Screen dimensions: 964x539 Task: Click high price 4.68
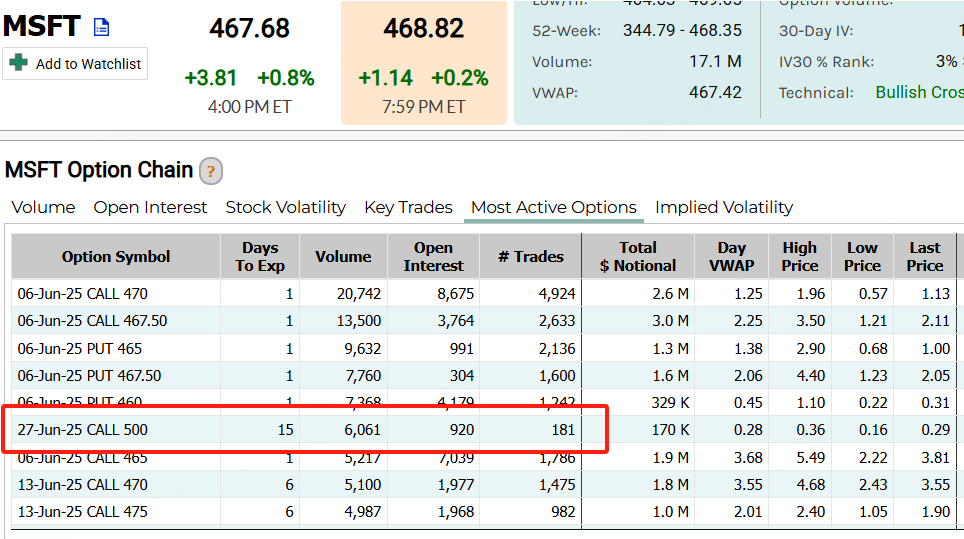810,485
